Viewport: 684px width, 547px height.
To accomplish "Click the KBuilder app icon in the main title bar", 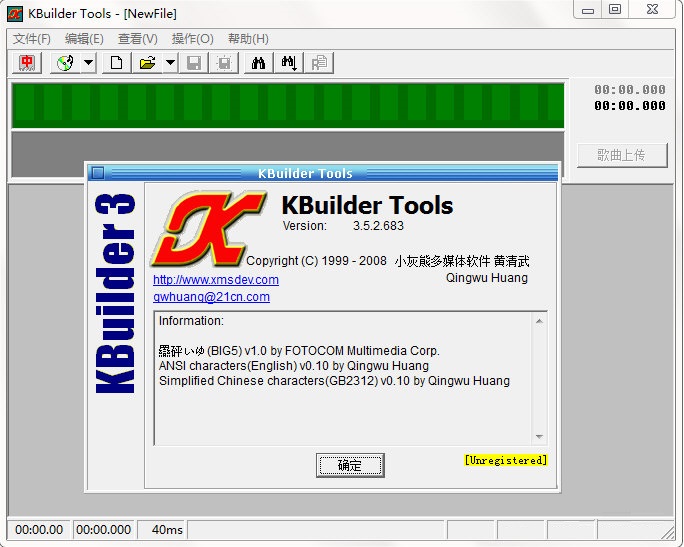I will pos(15,14).
